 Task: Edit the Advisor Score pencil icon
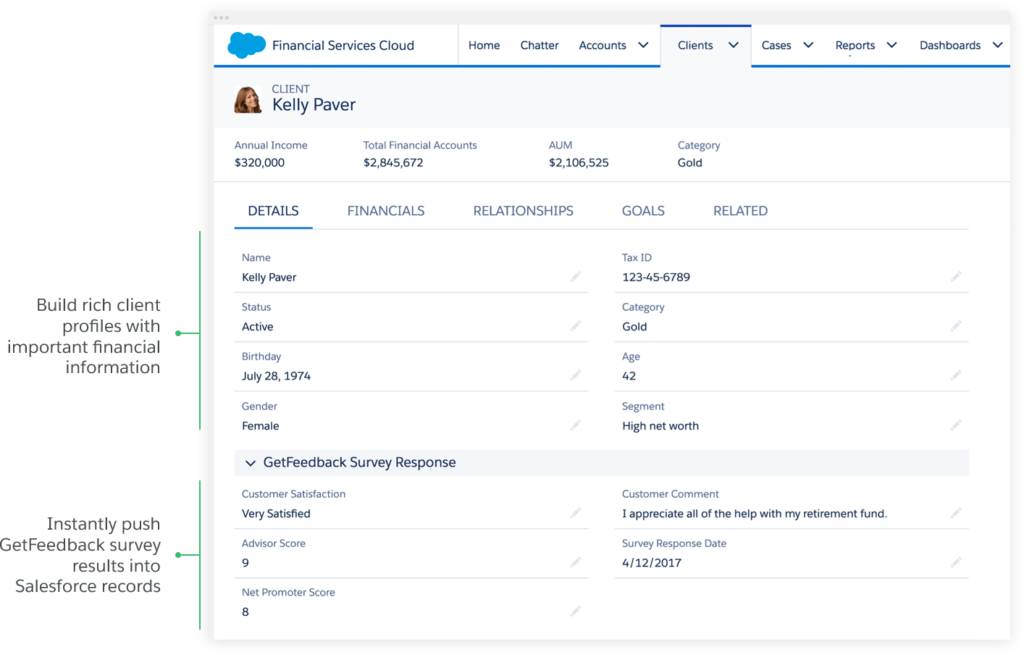(x=575, y=562)
